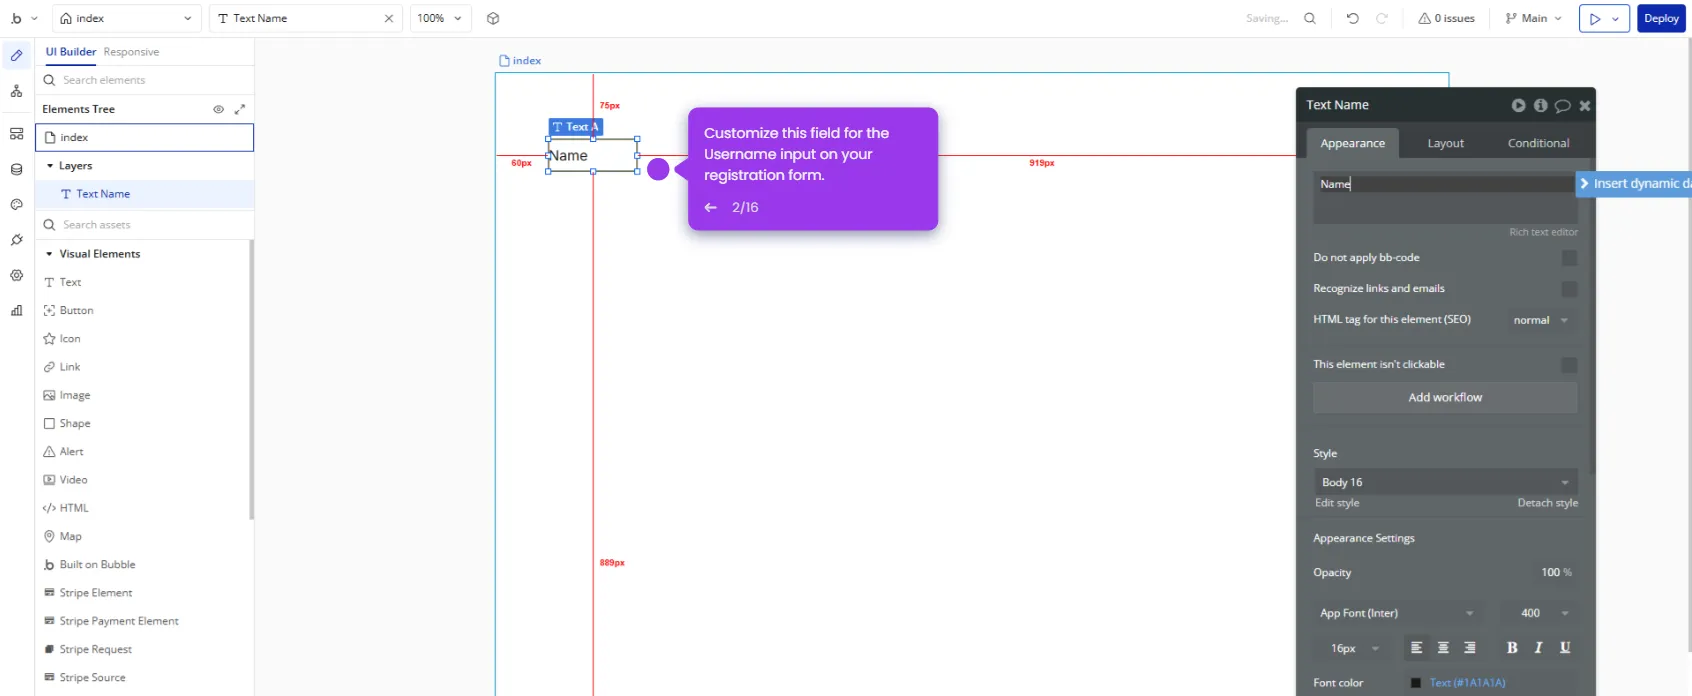Click the 3D box icon near zoom

(493, 18)
